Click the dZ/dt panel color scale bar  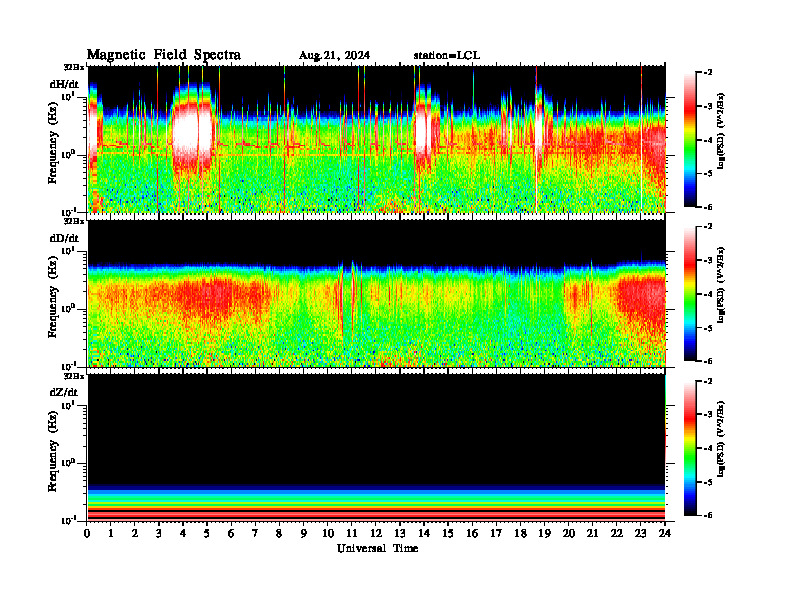(x=690, y=448)
